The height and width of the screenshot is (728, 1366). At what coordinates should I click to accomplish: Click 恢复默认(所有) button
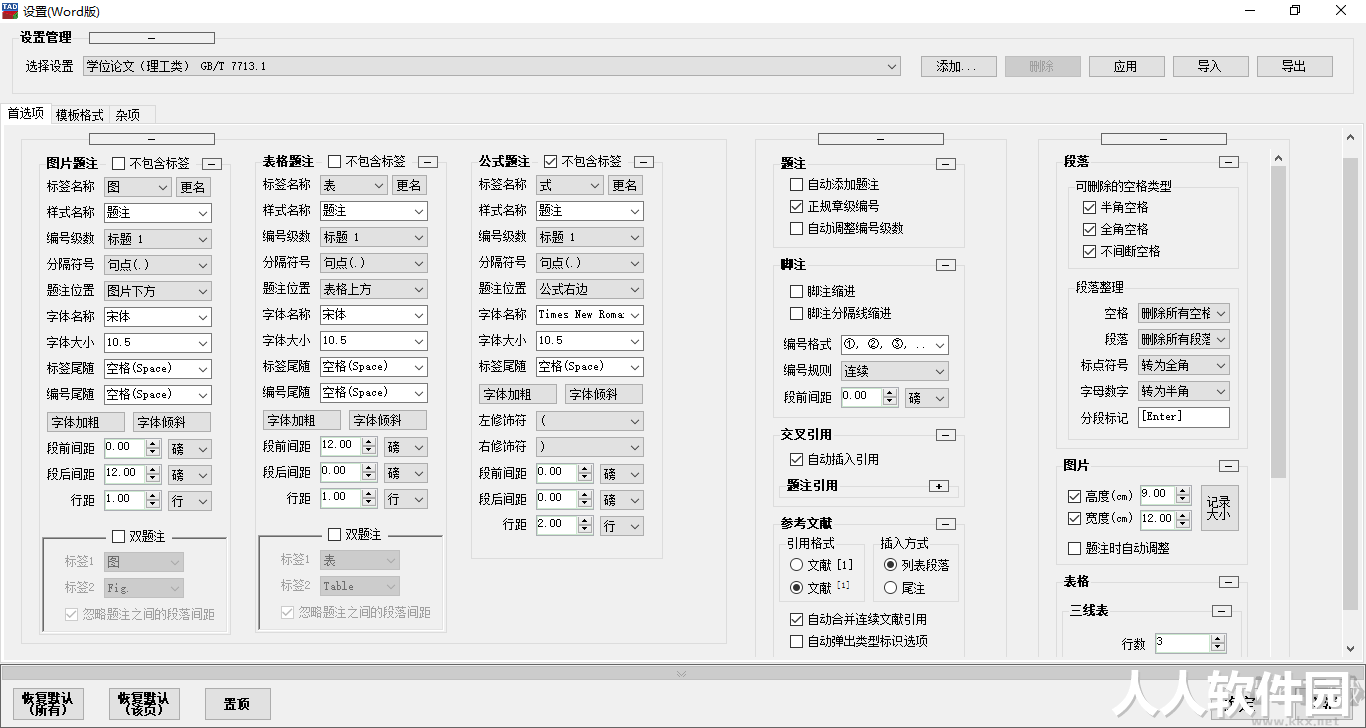(48, 704)
